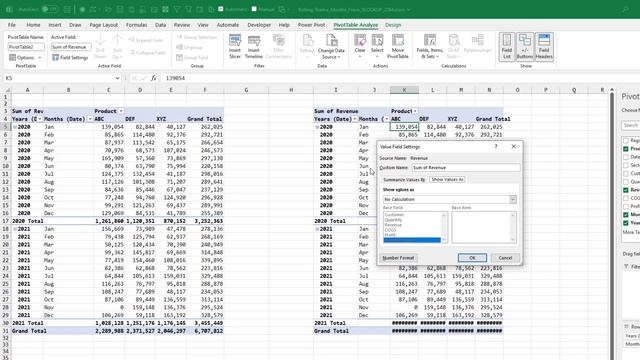This screenshot has height=360, width=640.
Task: Open the File menu
Action: 12,25
